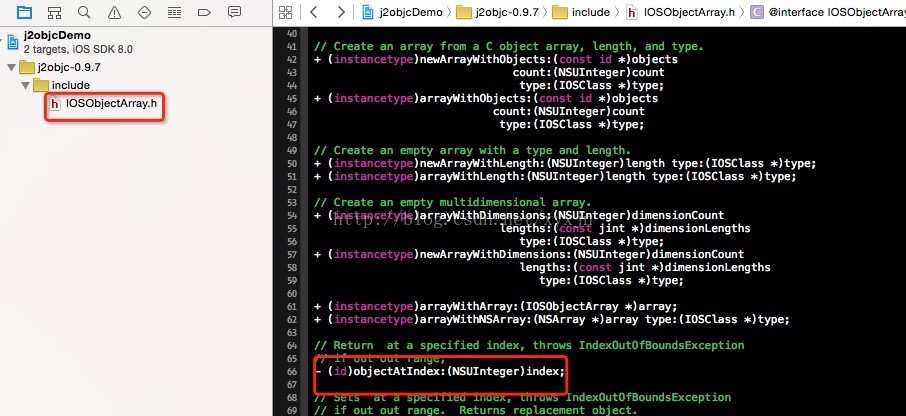Click comment 'Create an empty array with a type'

(473, 150)
